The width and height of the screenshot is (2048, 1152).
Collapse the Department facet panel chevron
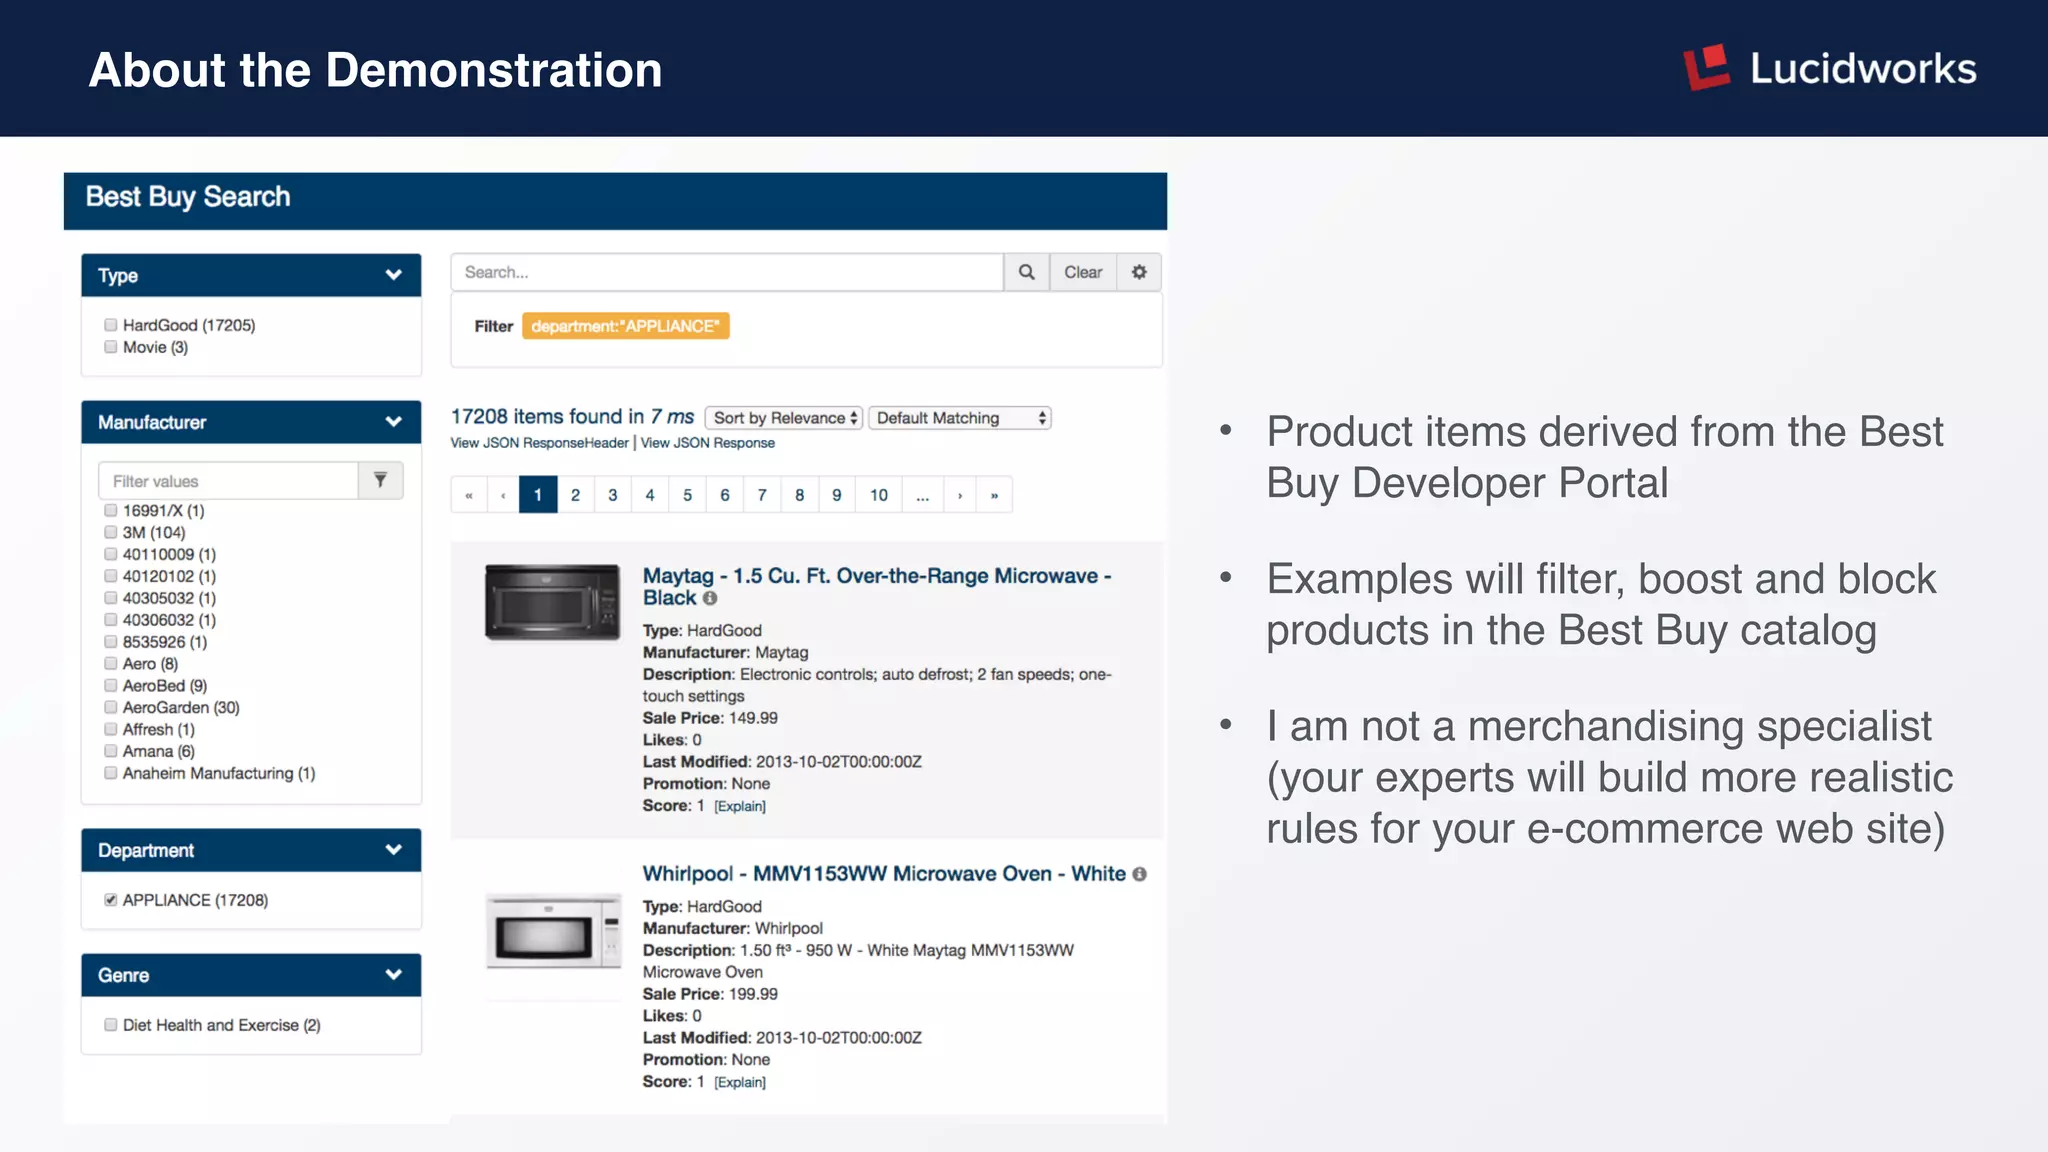click(x=394, y=850)
